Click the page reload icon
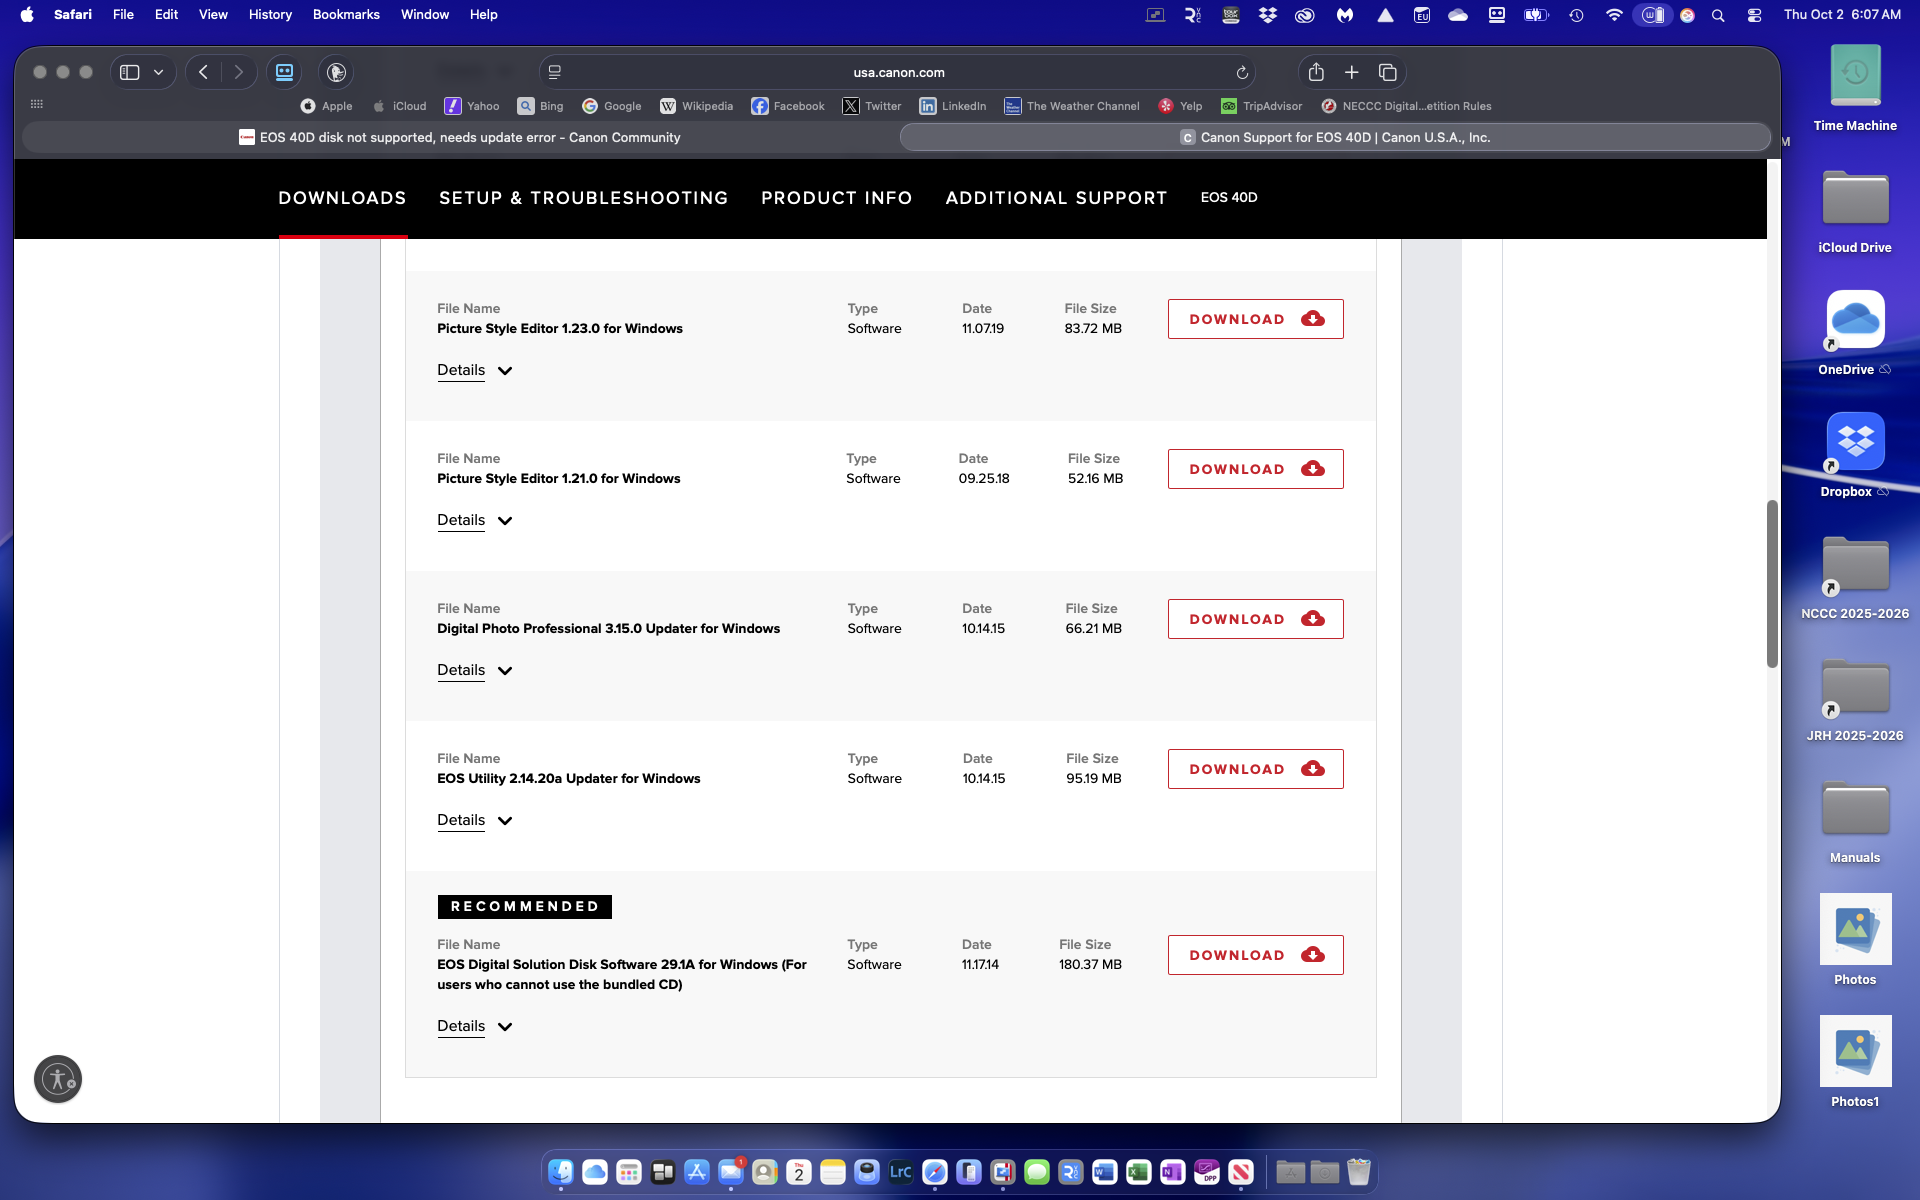Image resolution: width=1920 pixels, height=1200 pixels. pyautogui.click(x=1242, y=72)
